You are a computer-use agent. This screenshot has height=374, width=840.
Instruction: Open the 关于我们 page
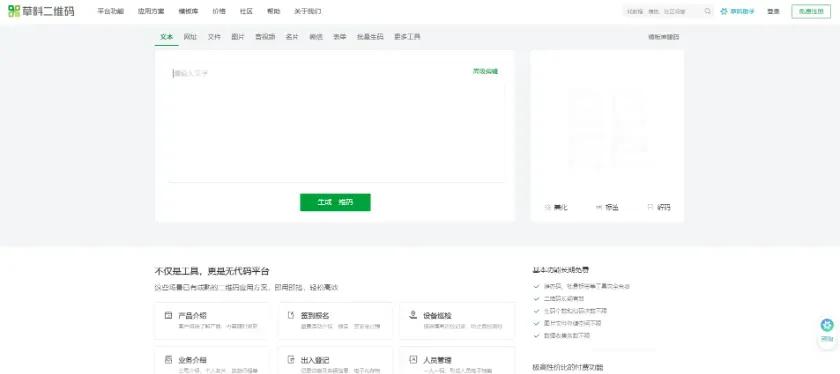pyautogui.click(x=308, y=11)
